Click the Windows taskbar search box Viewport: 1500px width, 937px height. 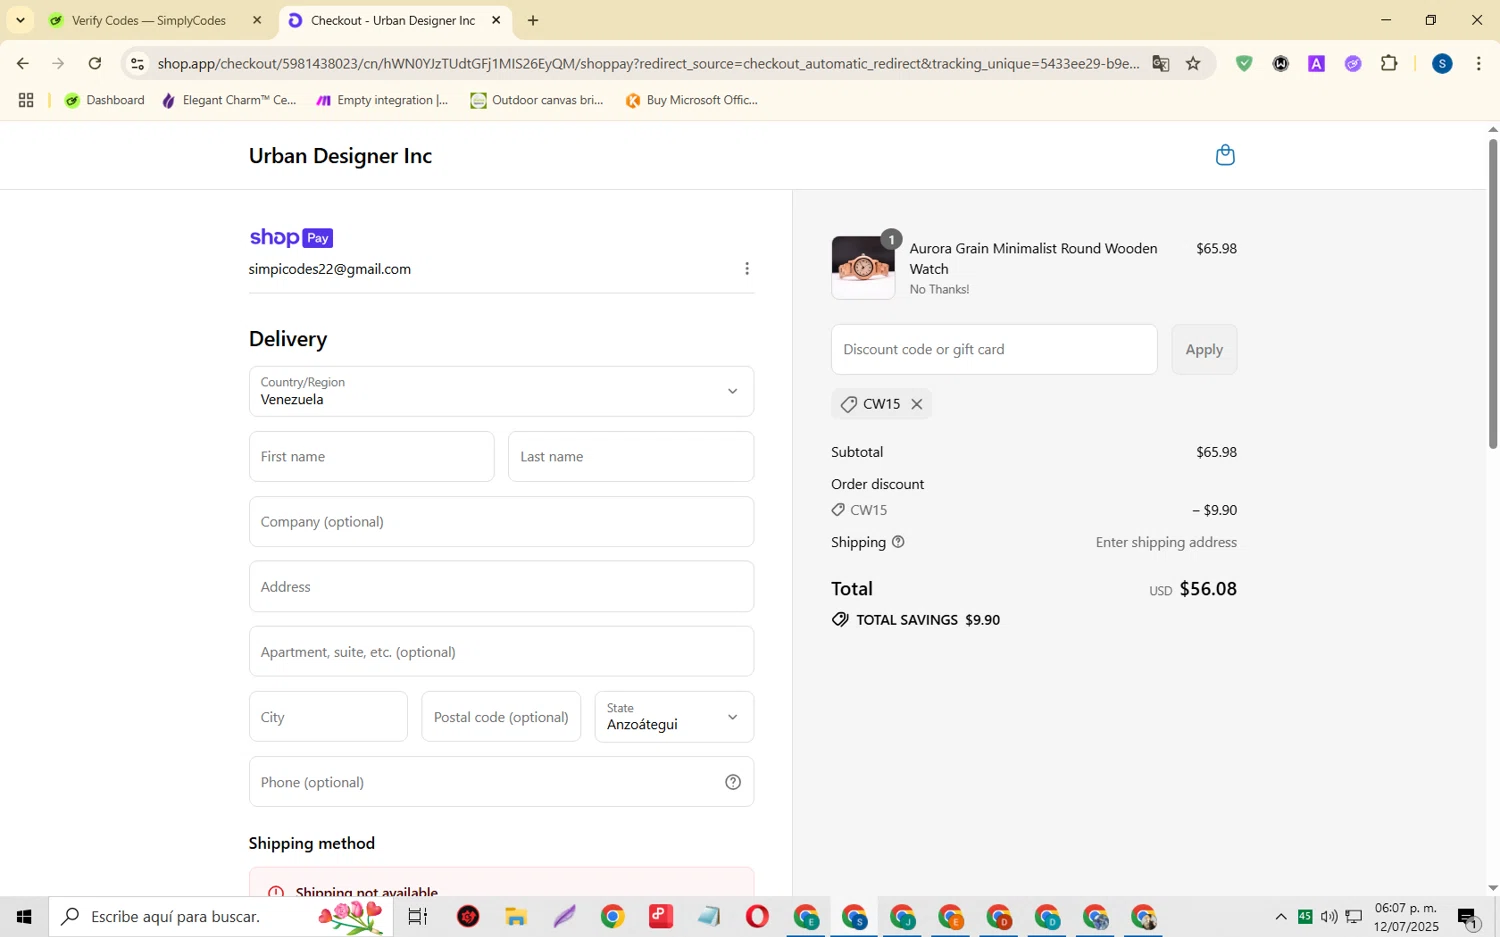(x=221, y=916)
